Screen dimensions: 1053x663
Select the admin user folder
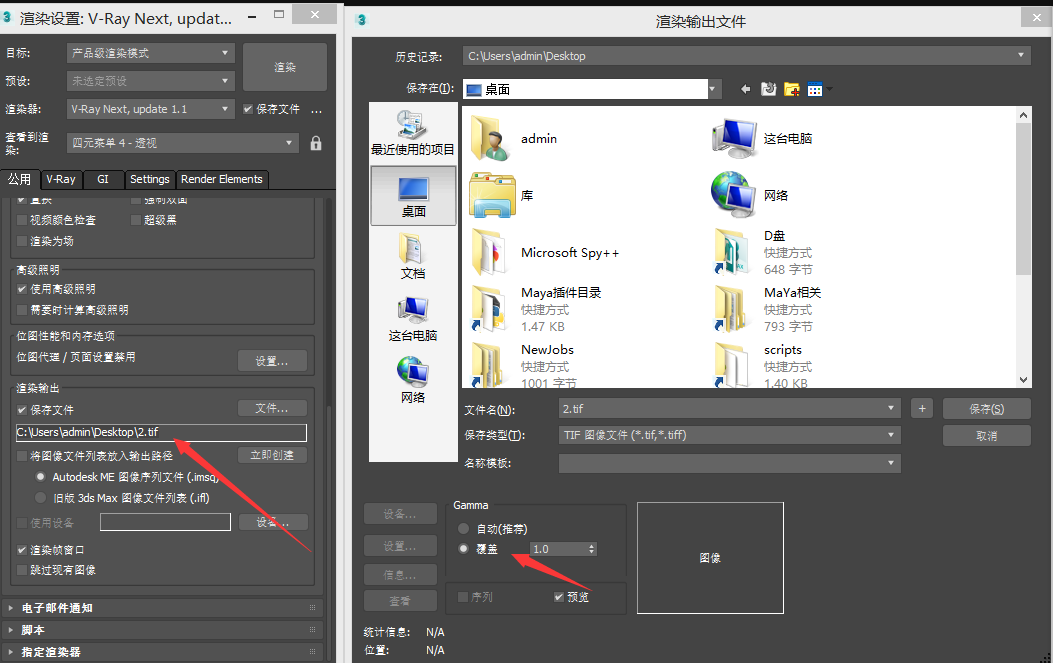pos(514,138)
